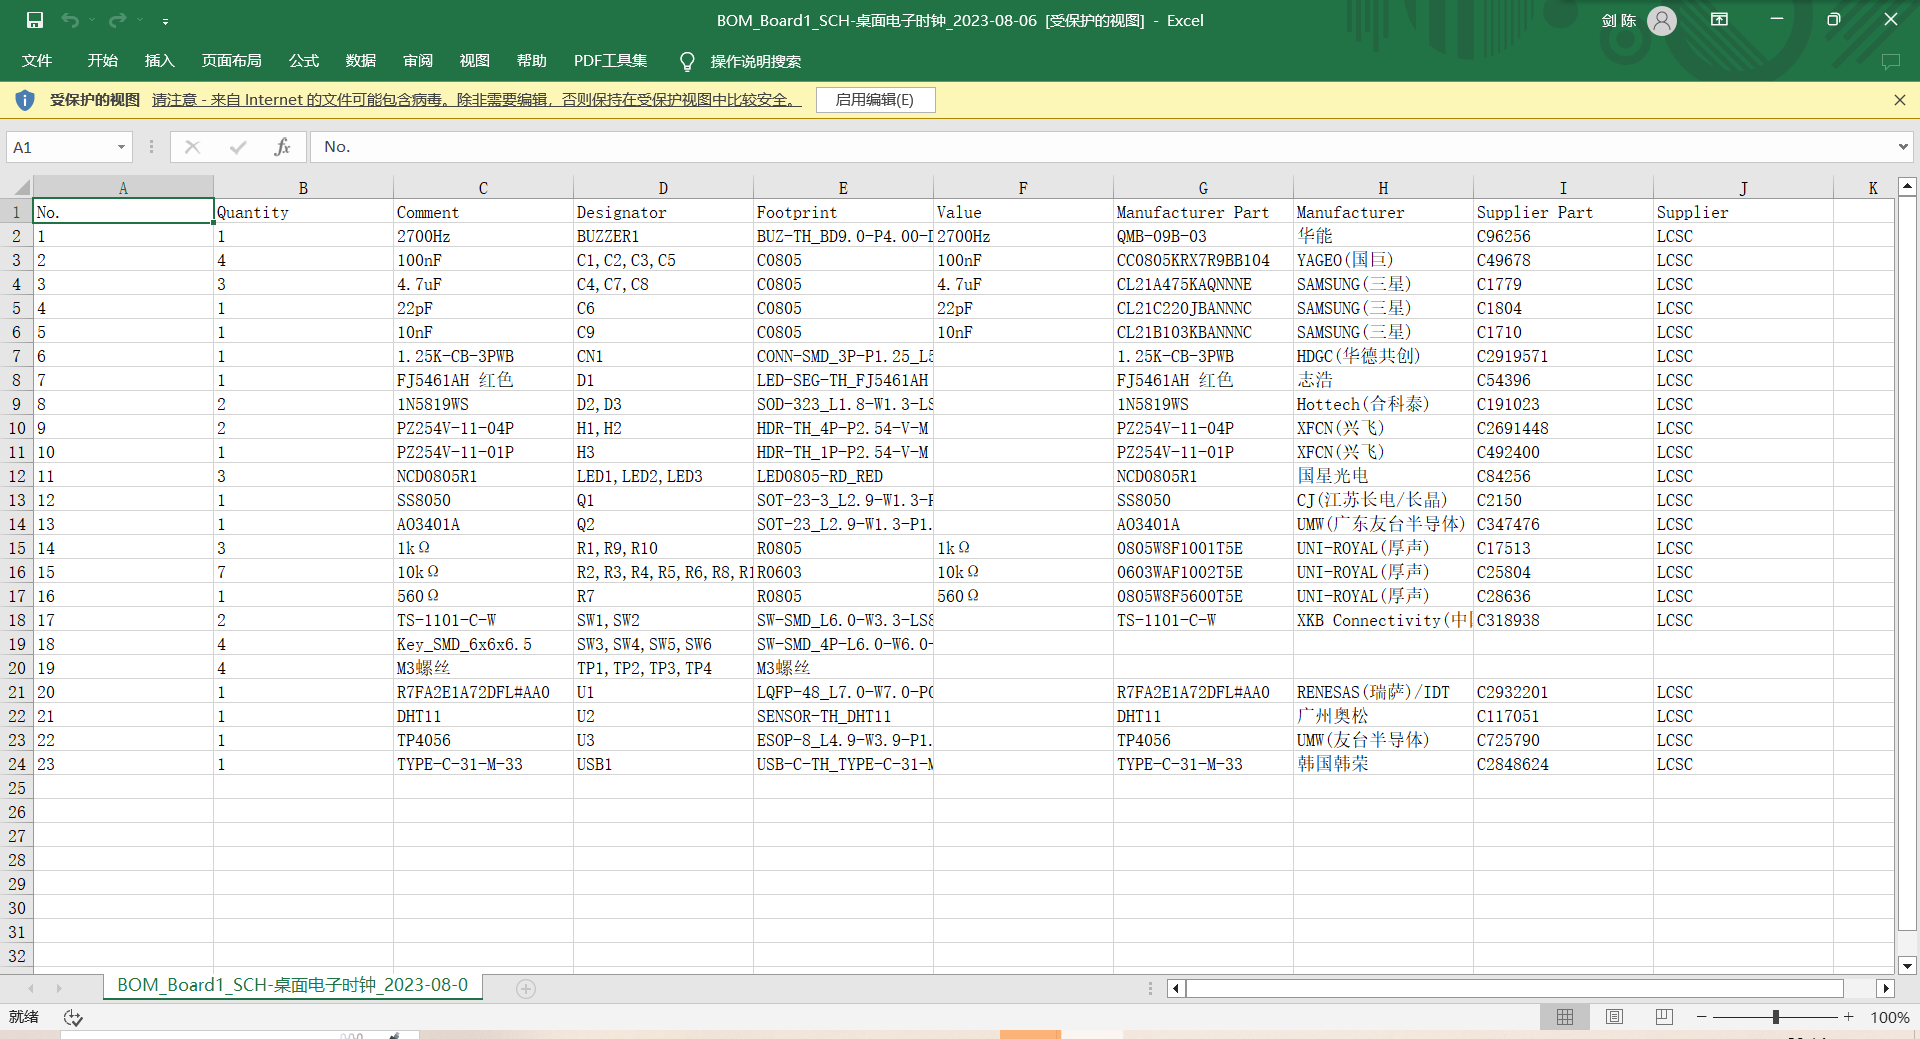
Task: Click the Name Box showing A1
Action: [x=60, y=147]
